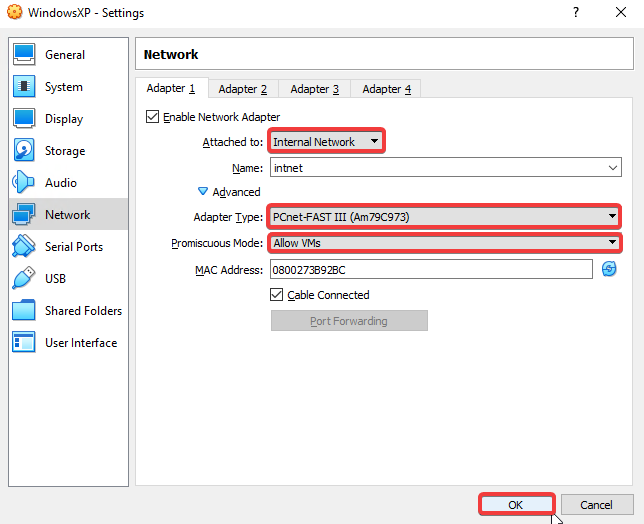The height and width of the screenshot is (524, 644).
Task: Open the Audio speaker icon
Action: tap(24, 182)
